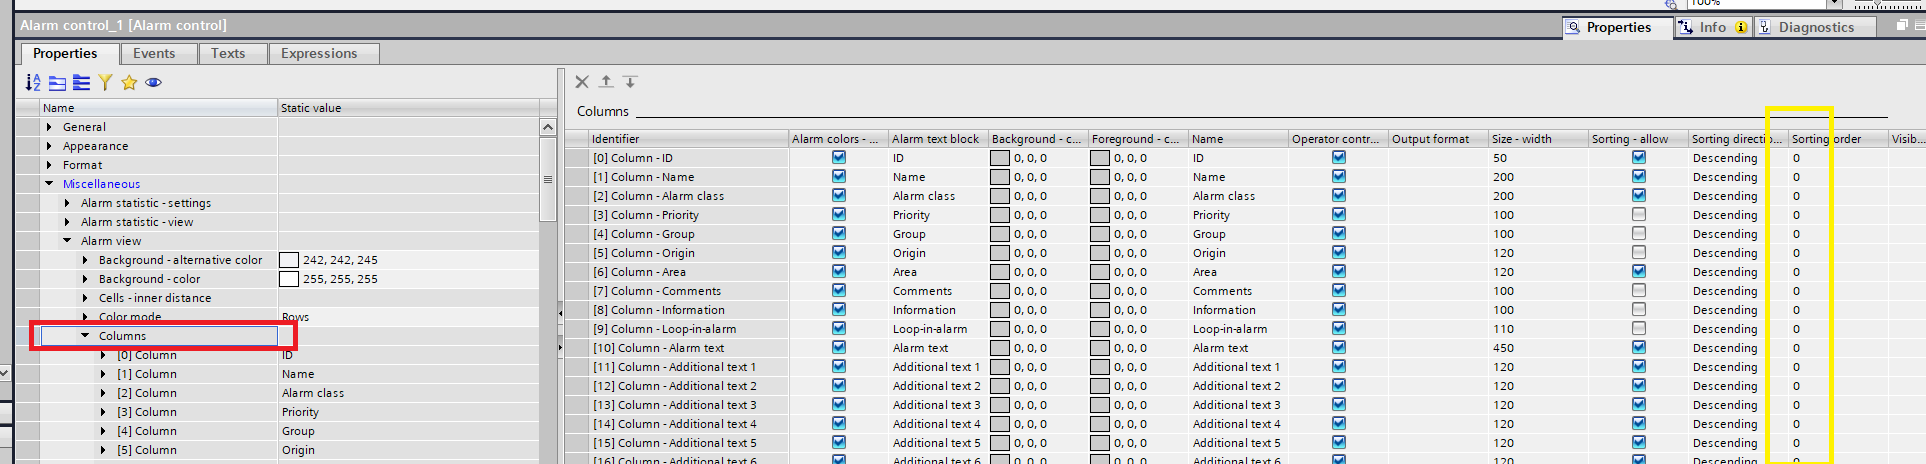Click the collapse-all categories icon
Screen dimensions: 1926x464
point(57,83)
